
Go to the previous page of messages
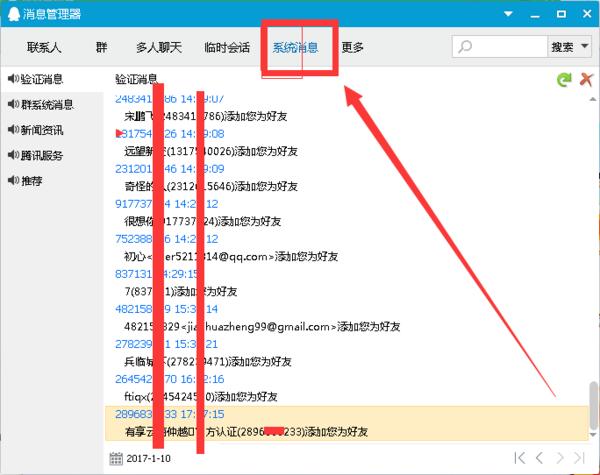(x=539, y=458)
